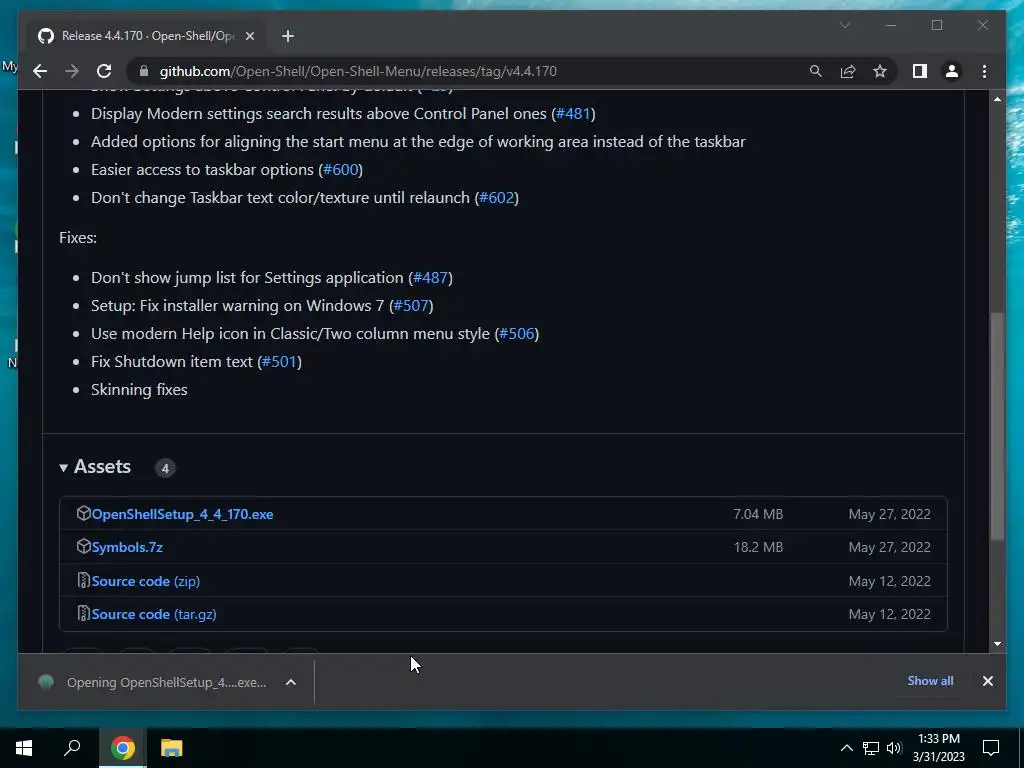Open issue link #501
Screen dimensions: 1024x768
(x=280, y=362)
